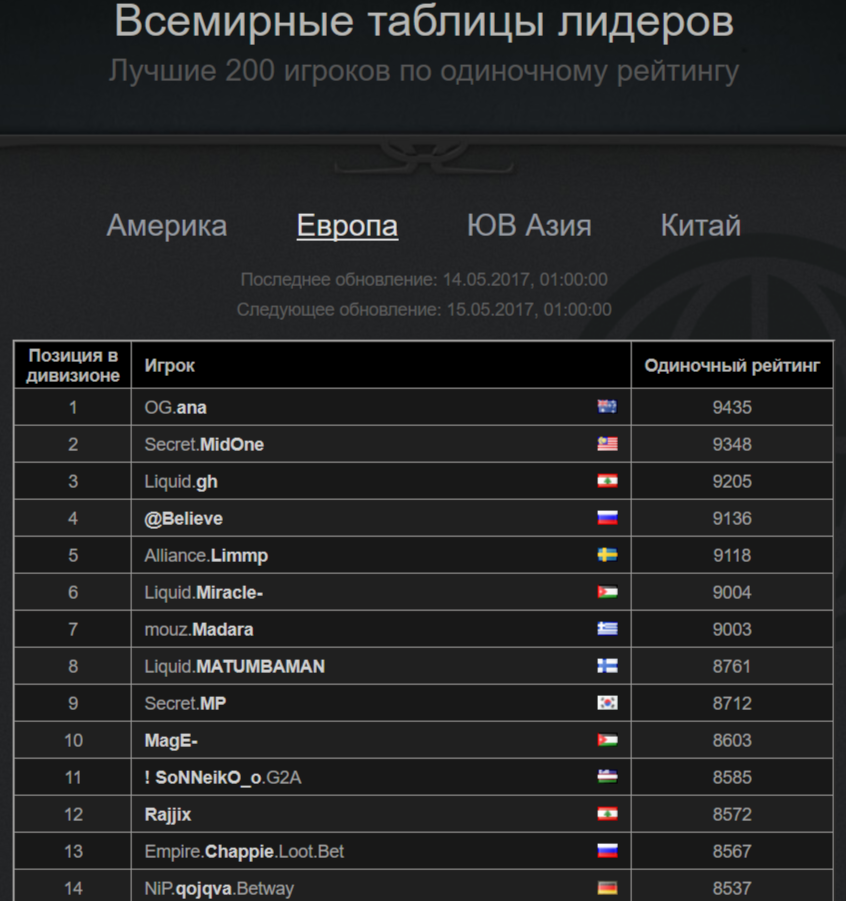Click the German flag next to NiP.qojqva.Betway

(607, 888)
